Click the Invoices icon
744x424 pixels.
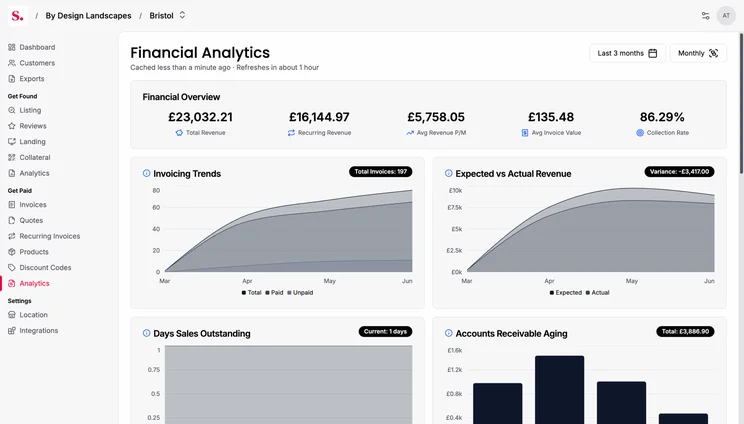coord(12,204)
